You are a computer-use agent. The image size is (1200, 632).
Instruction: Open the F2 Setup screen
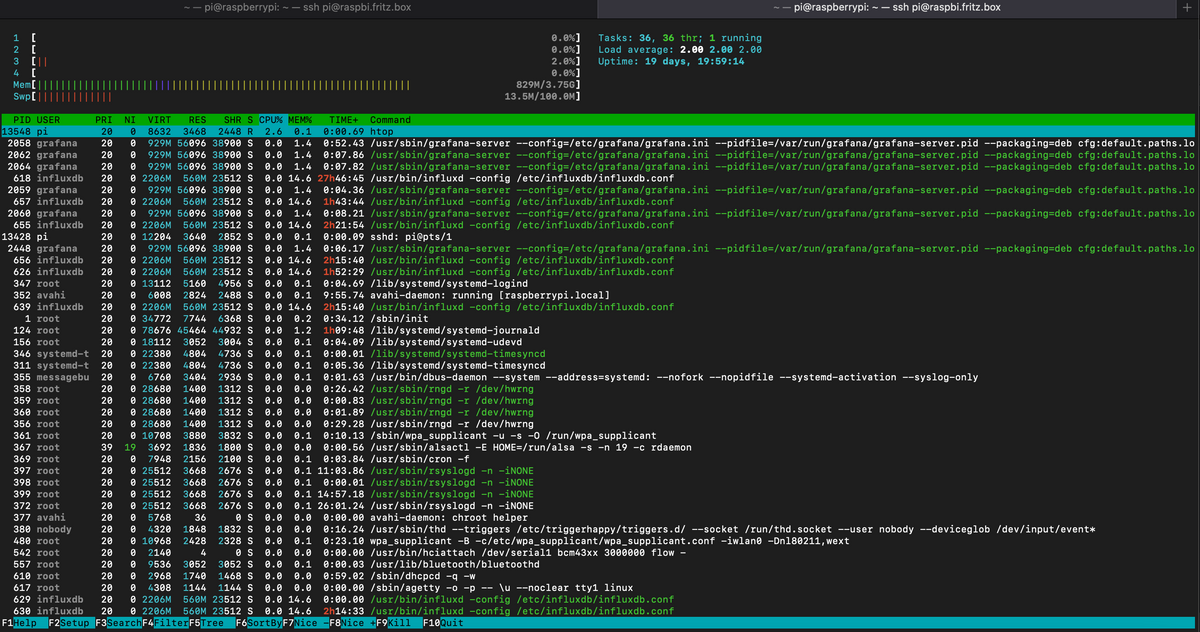coord(74,624)
